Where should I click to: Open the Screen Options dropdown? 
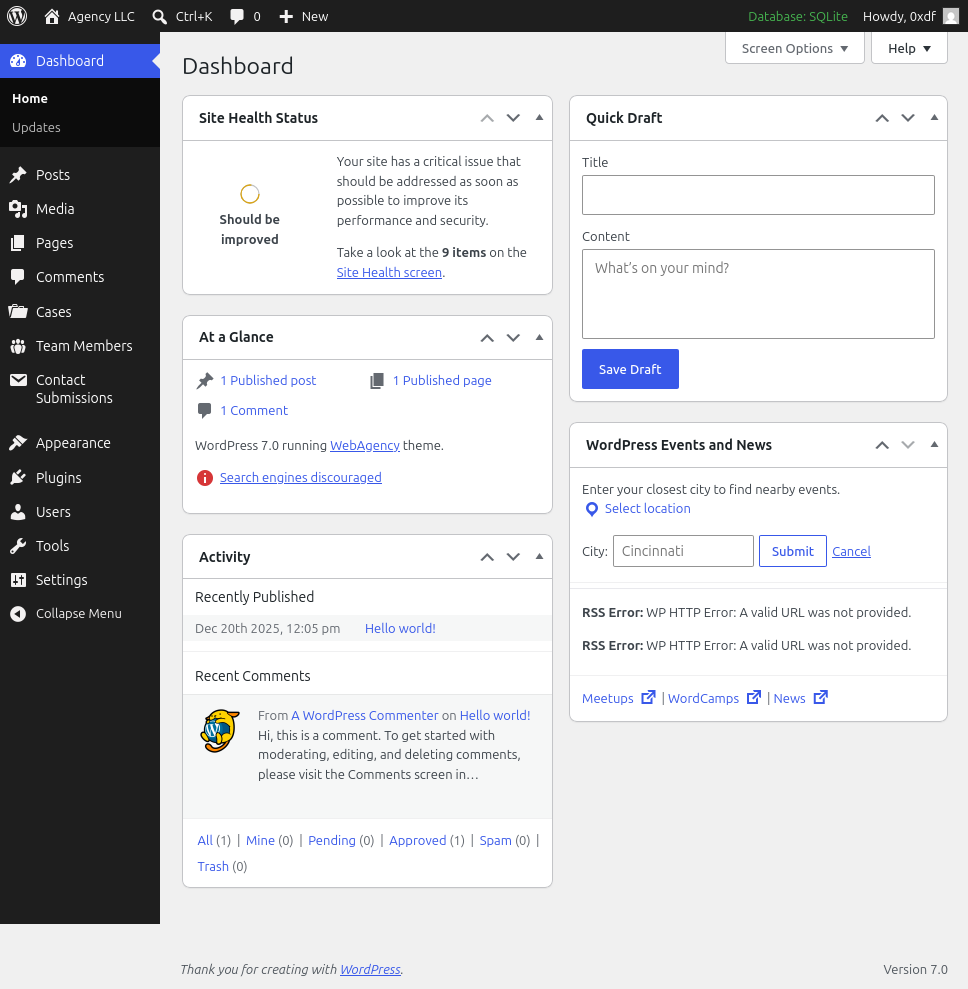point(795,49)
